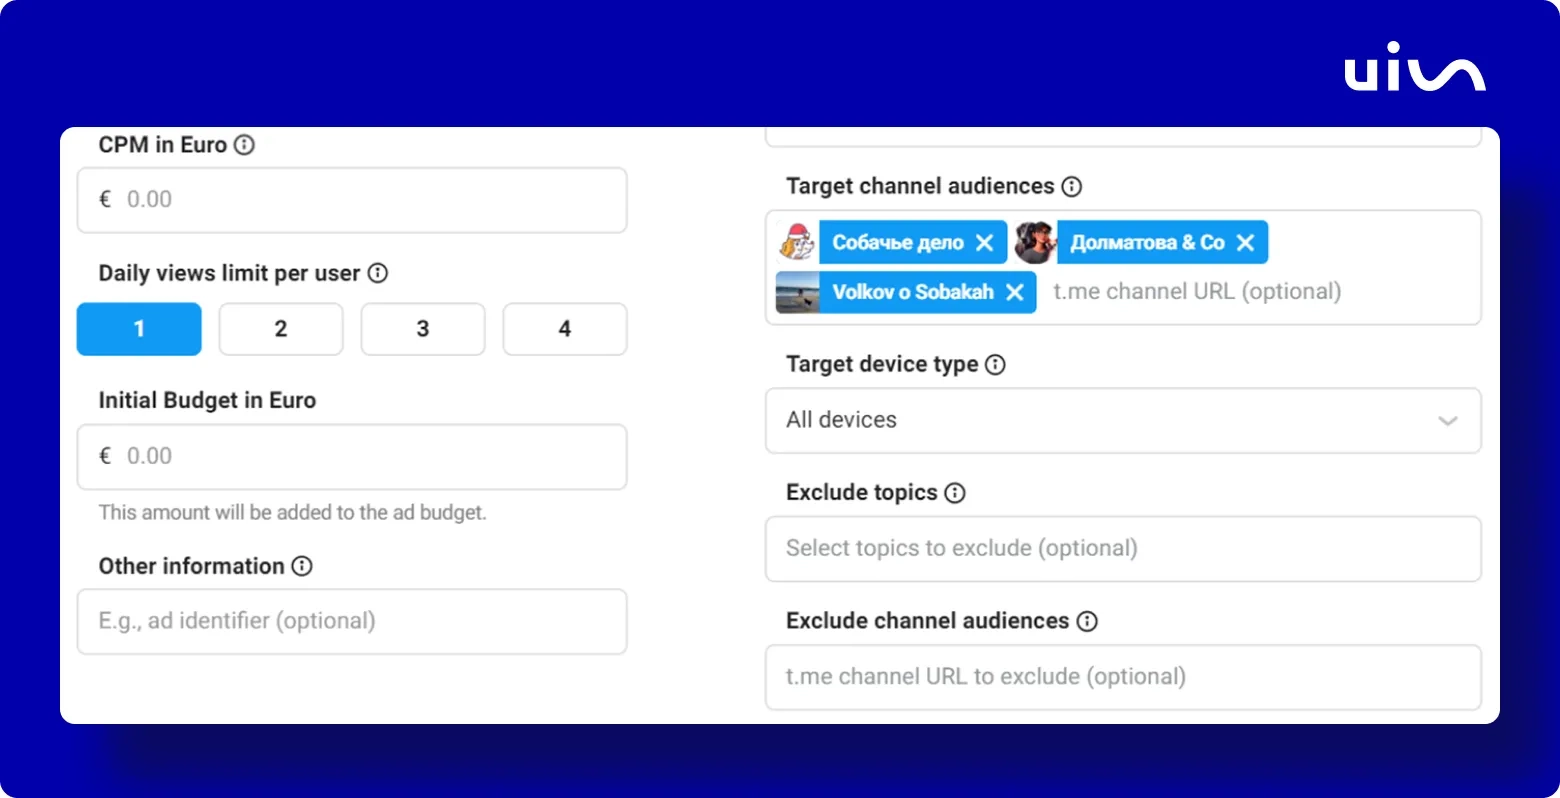This screenshot has height=798, width=1560.
Task: Click the Target device type info icon
Action: click(x=995, y=364)
